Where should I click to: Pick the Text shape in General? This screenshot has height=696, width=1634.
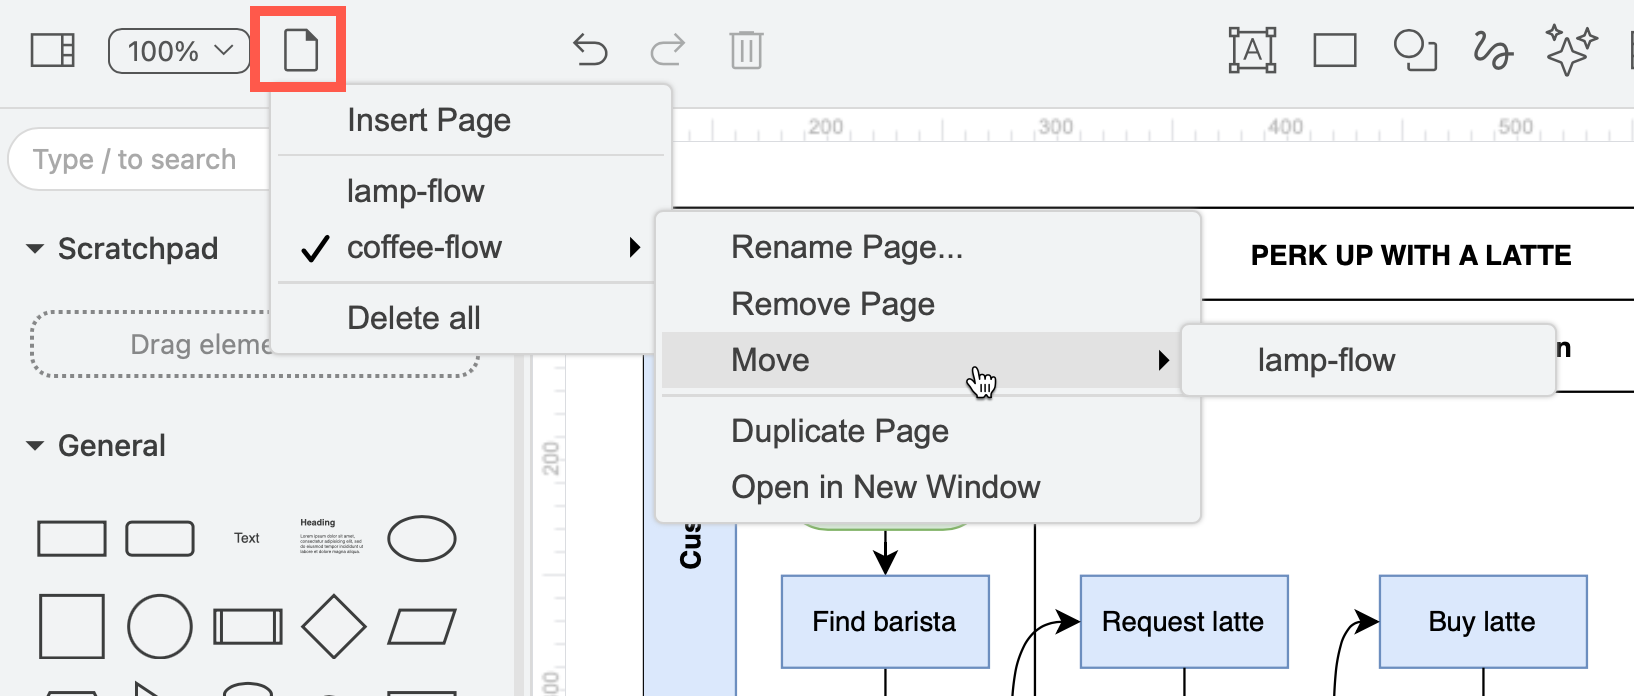coord(247,538)
